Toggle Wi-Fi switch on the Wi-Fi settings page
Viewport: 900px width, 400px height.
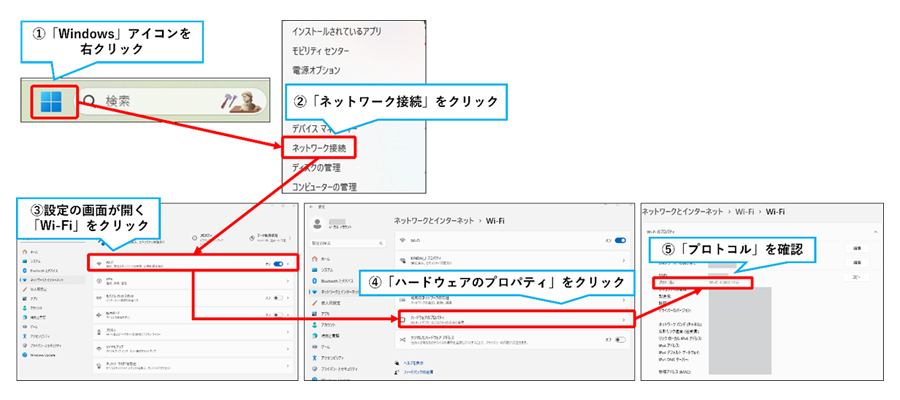click(x=620, y=240)
